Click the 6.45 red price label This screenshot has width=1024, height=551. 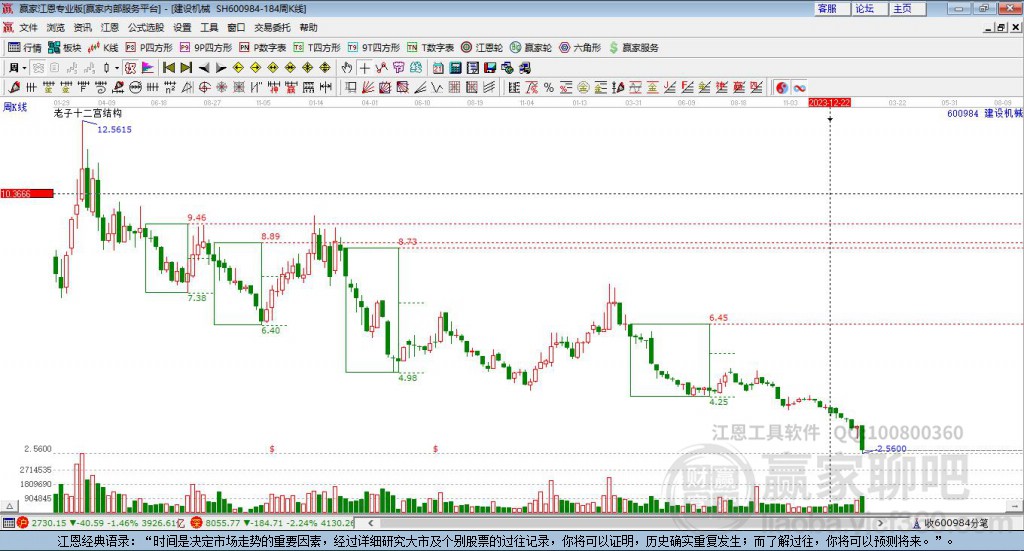point(718,318)
